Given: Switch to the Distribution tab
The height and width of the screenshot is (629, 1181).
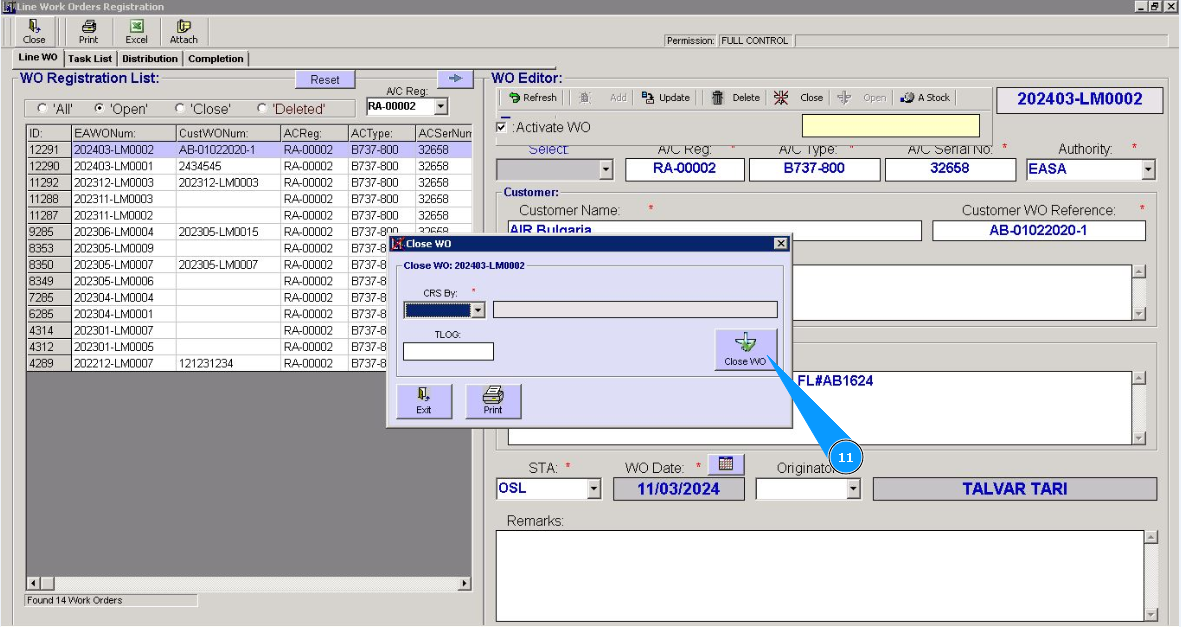Looking at the screenshot, I should tap(150, 59).
